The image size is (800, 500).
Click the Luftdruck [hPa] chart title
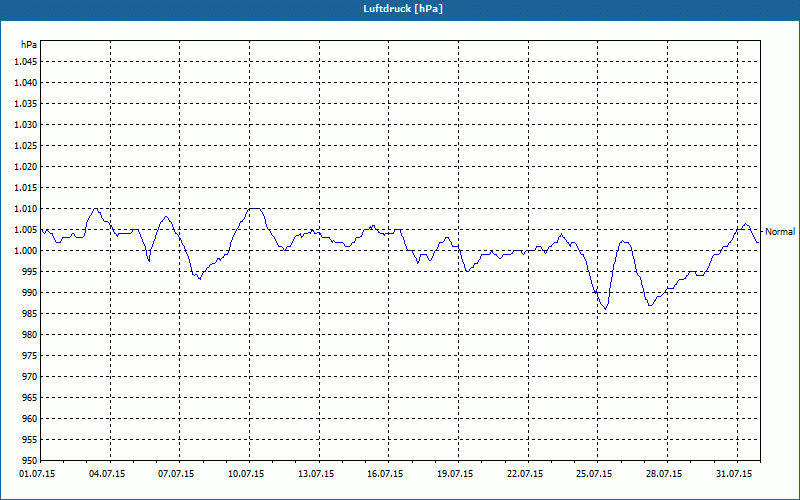(403, 9)
